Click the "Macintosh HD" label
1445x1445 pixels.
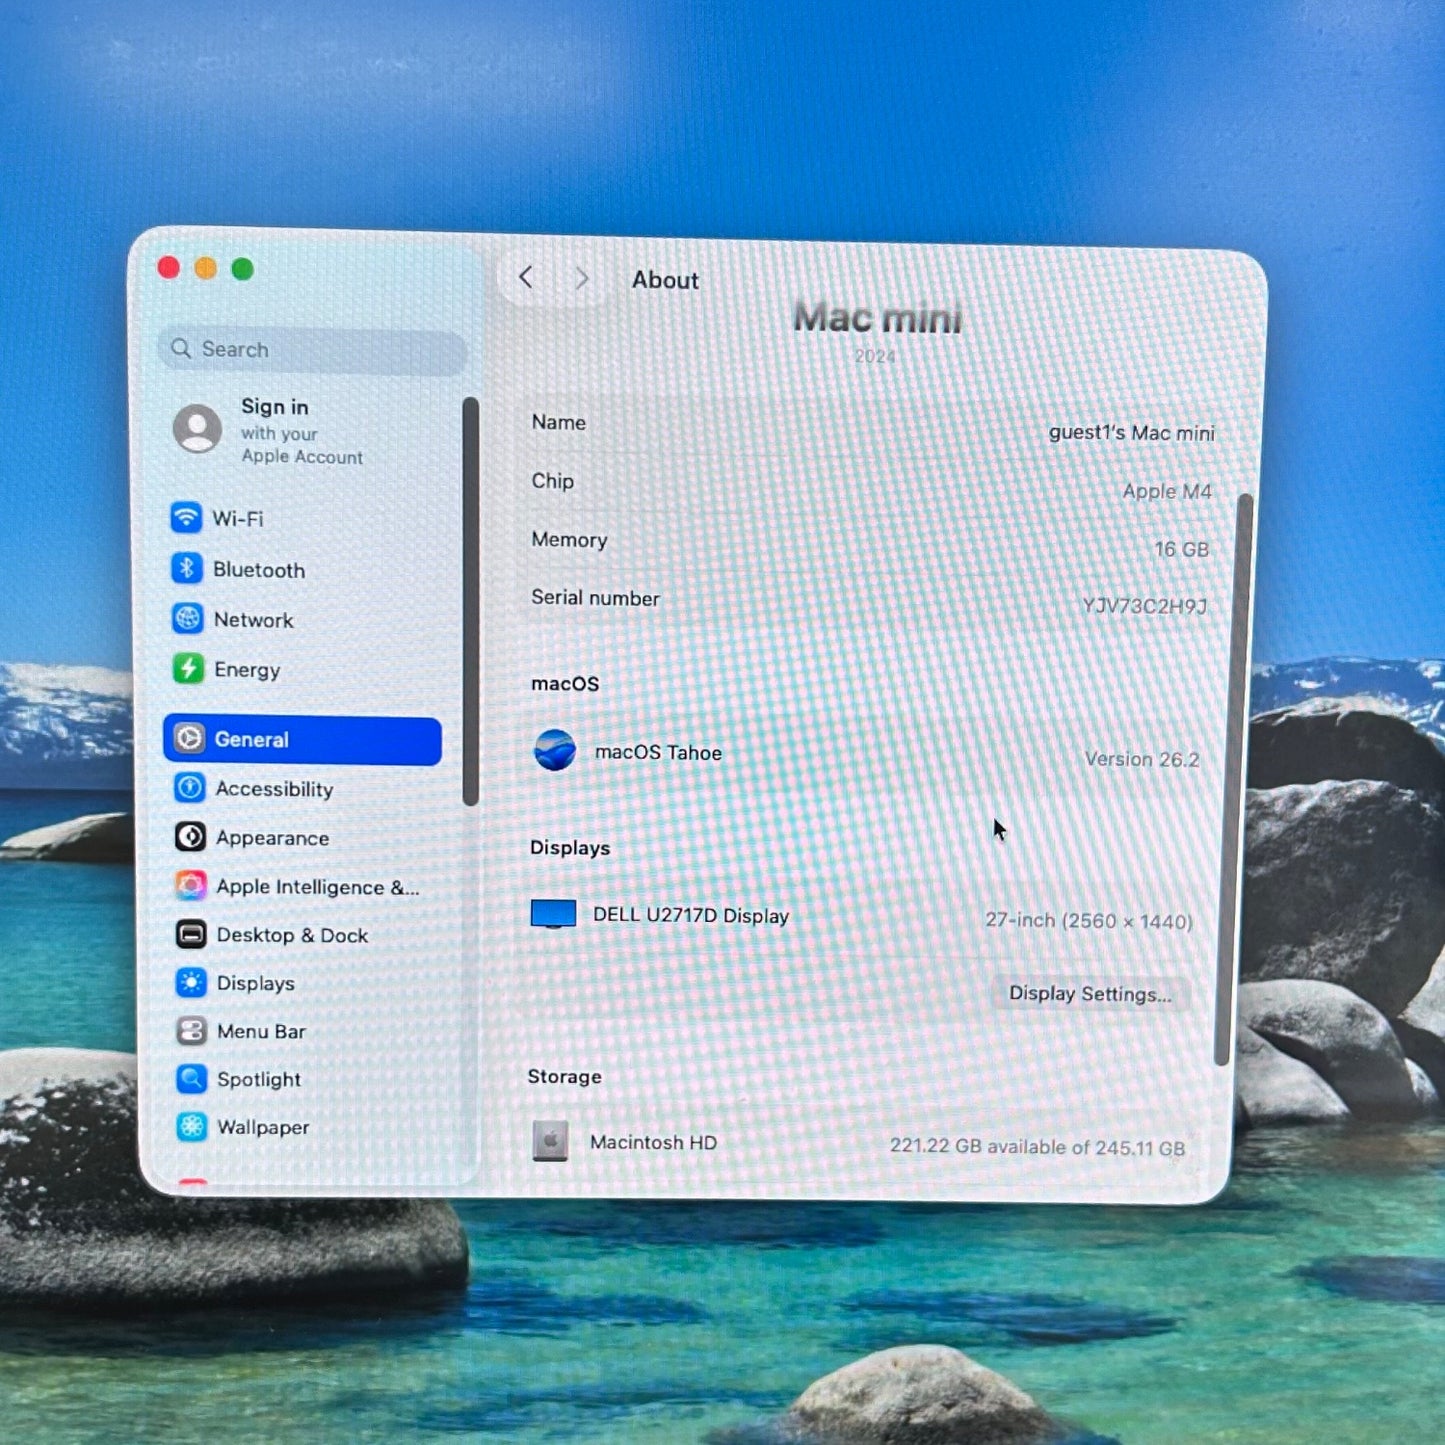[653, 1142]
